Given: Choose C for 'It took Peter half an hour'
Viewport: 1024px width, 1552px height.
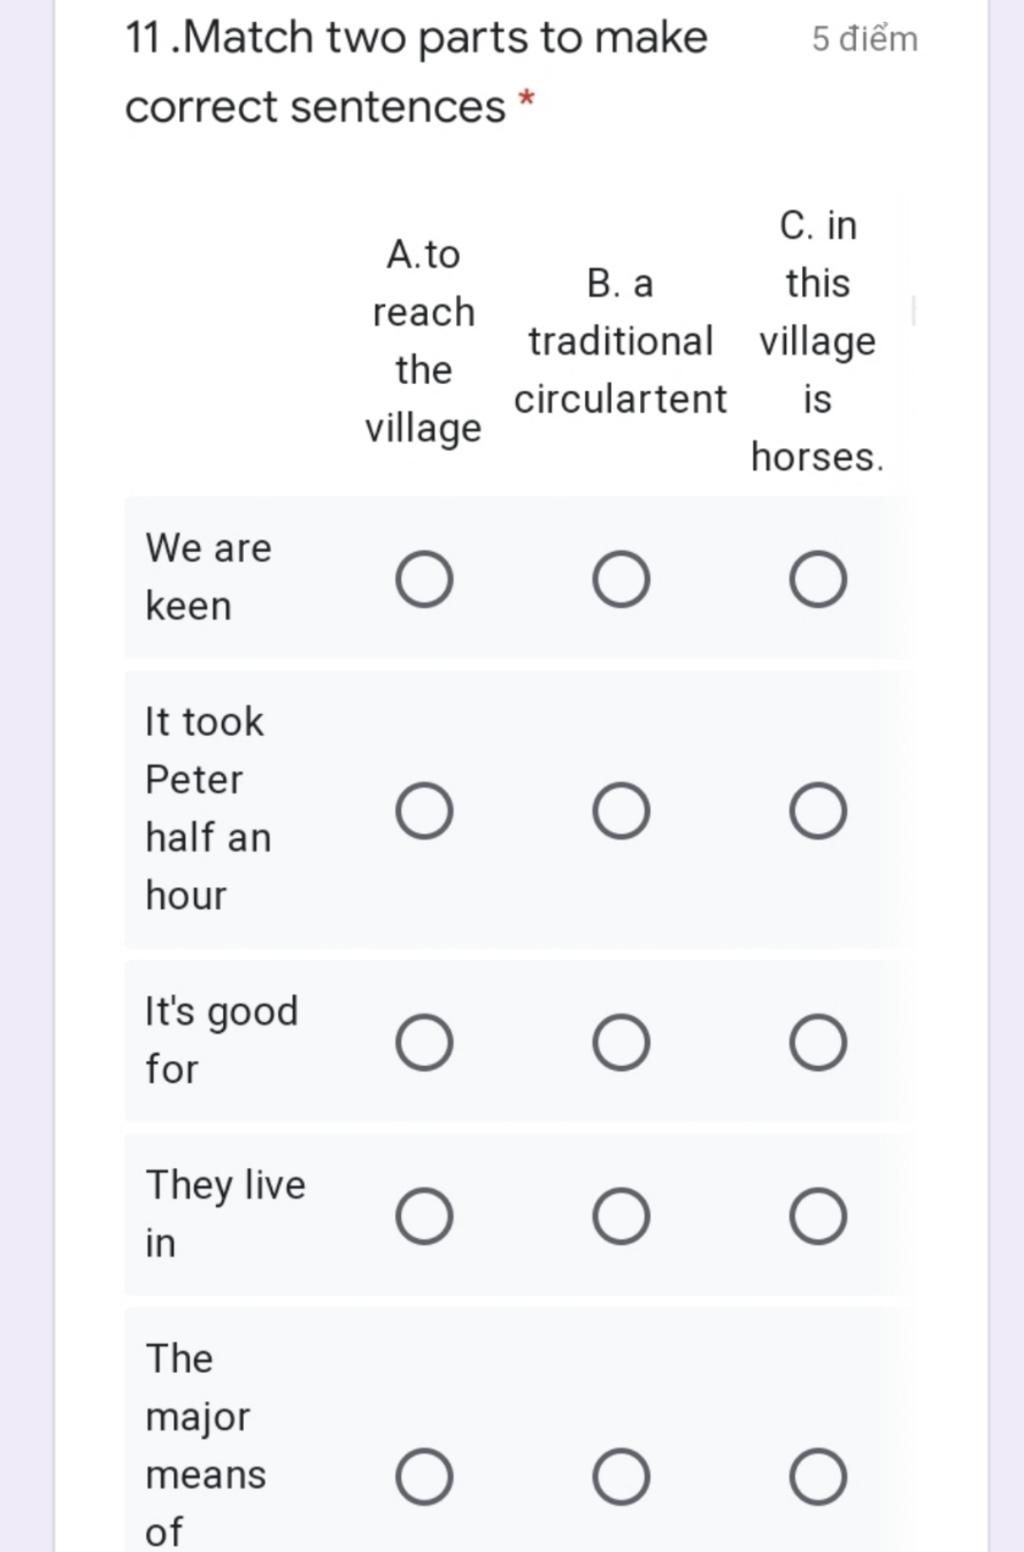Looking at the screenshot, I should [x=818, y=810].
